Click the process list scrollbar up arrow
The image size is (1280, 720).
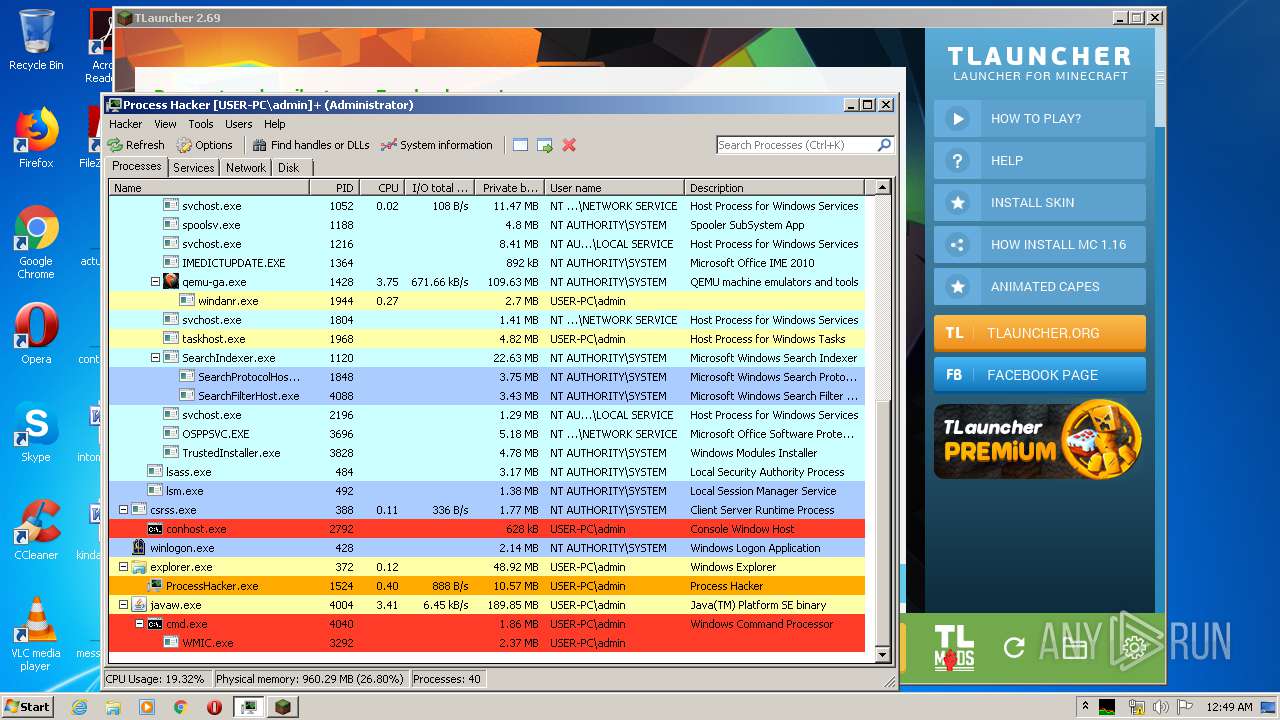pos(882,188)
